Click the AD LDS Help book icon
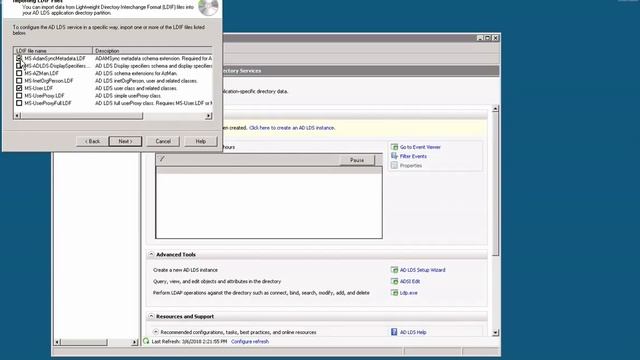Image resolution: width=640 pixels, height=360 pixels. pyautogui.click(x=394, y=332)
